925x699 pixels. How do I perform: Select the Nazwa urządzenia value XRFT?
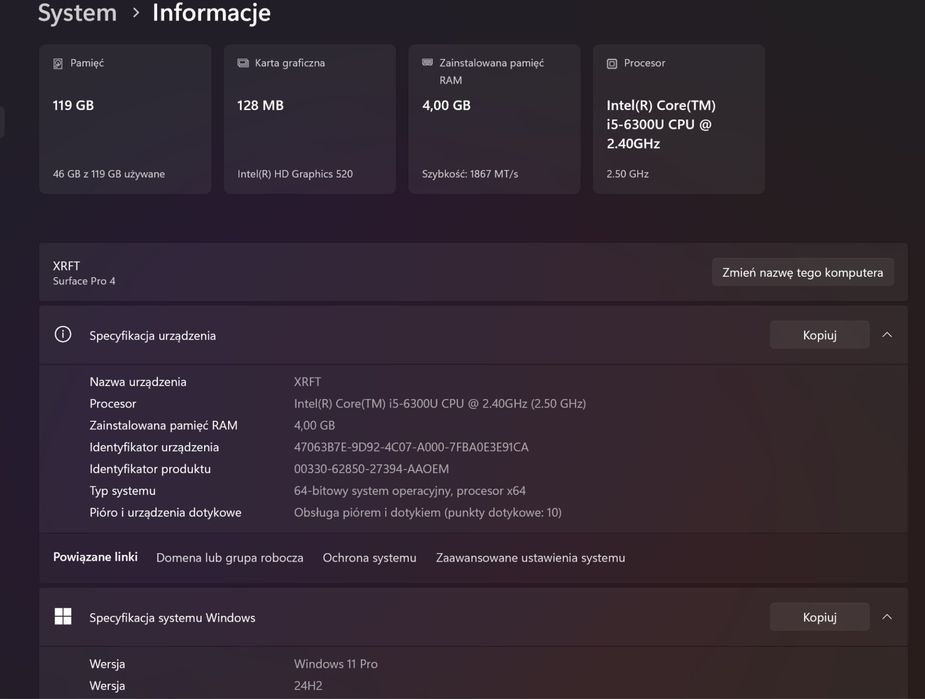pos(307,382)
